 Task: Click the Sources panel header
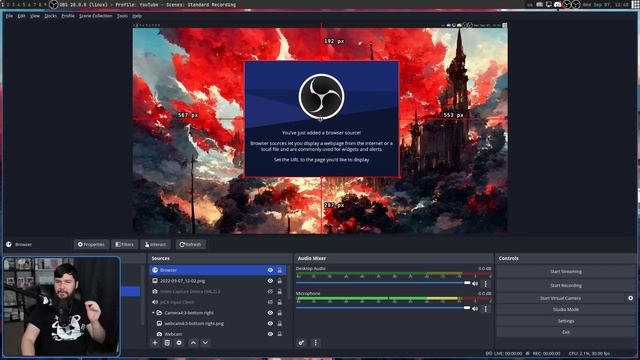pos(220,258)
